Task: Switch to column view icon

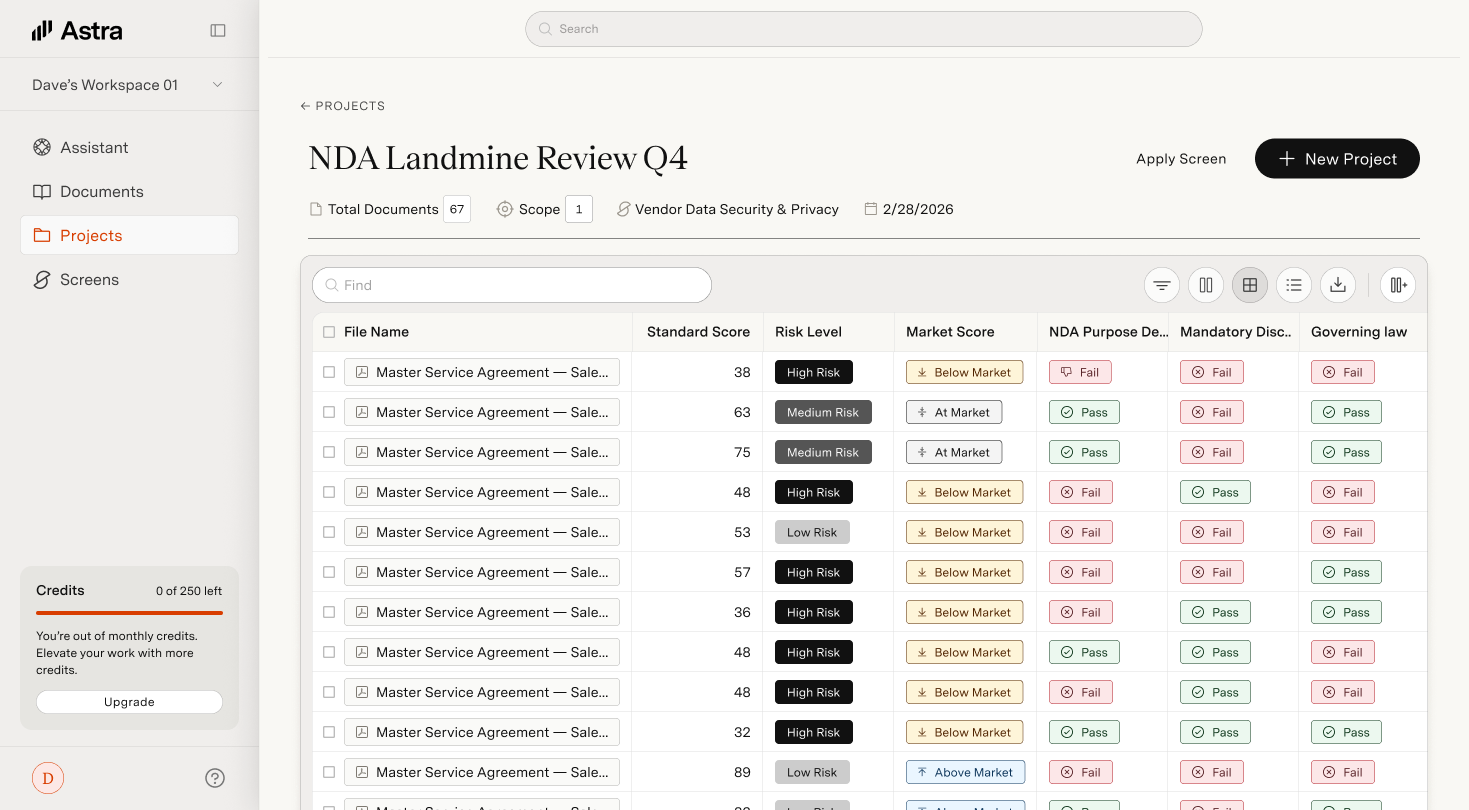Action: pyautogui.click(x=1206, y=285)
